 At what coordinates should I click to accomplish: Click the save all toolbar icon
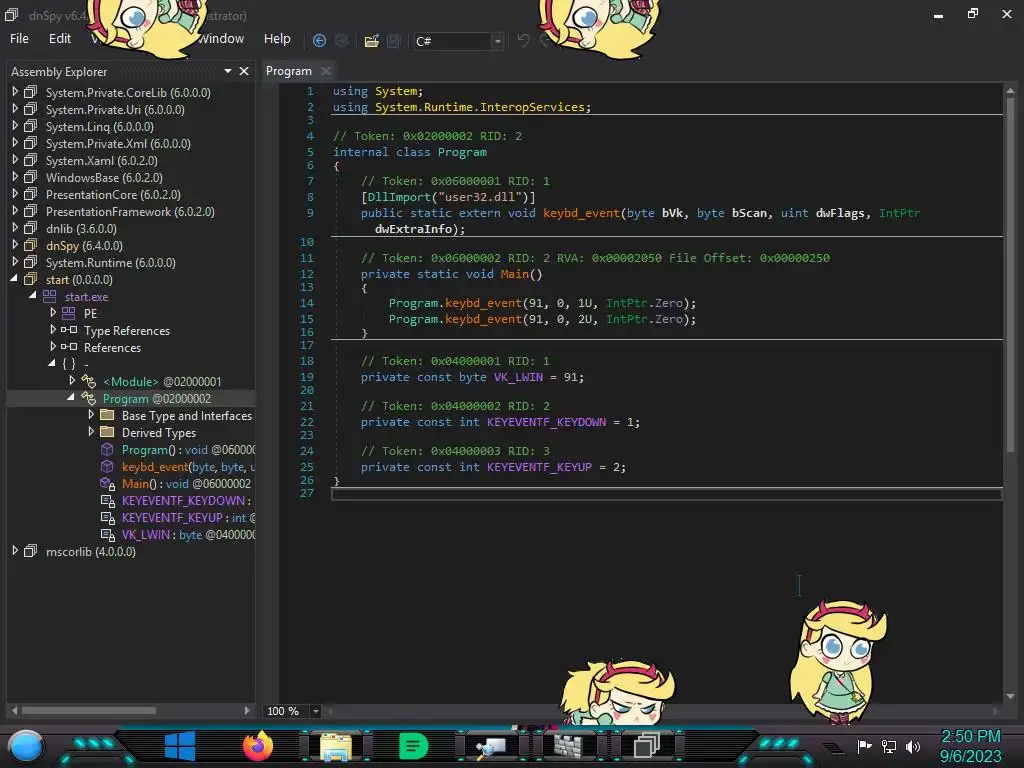click(393, 41)
